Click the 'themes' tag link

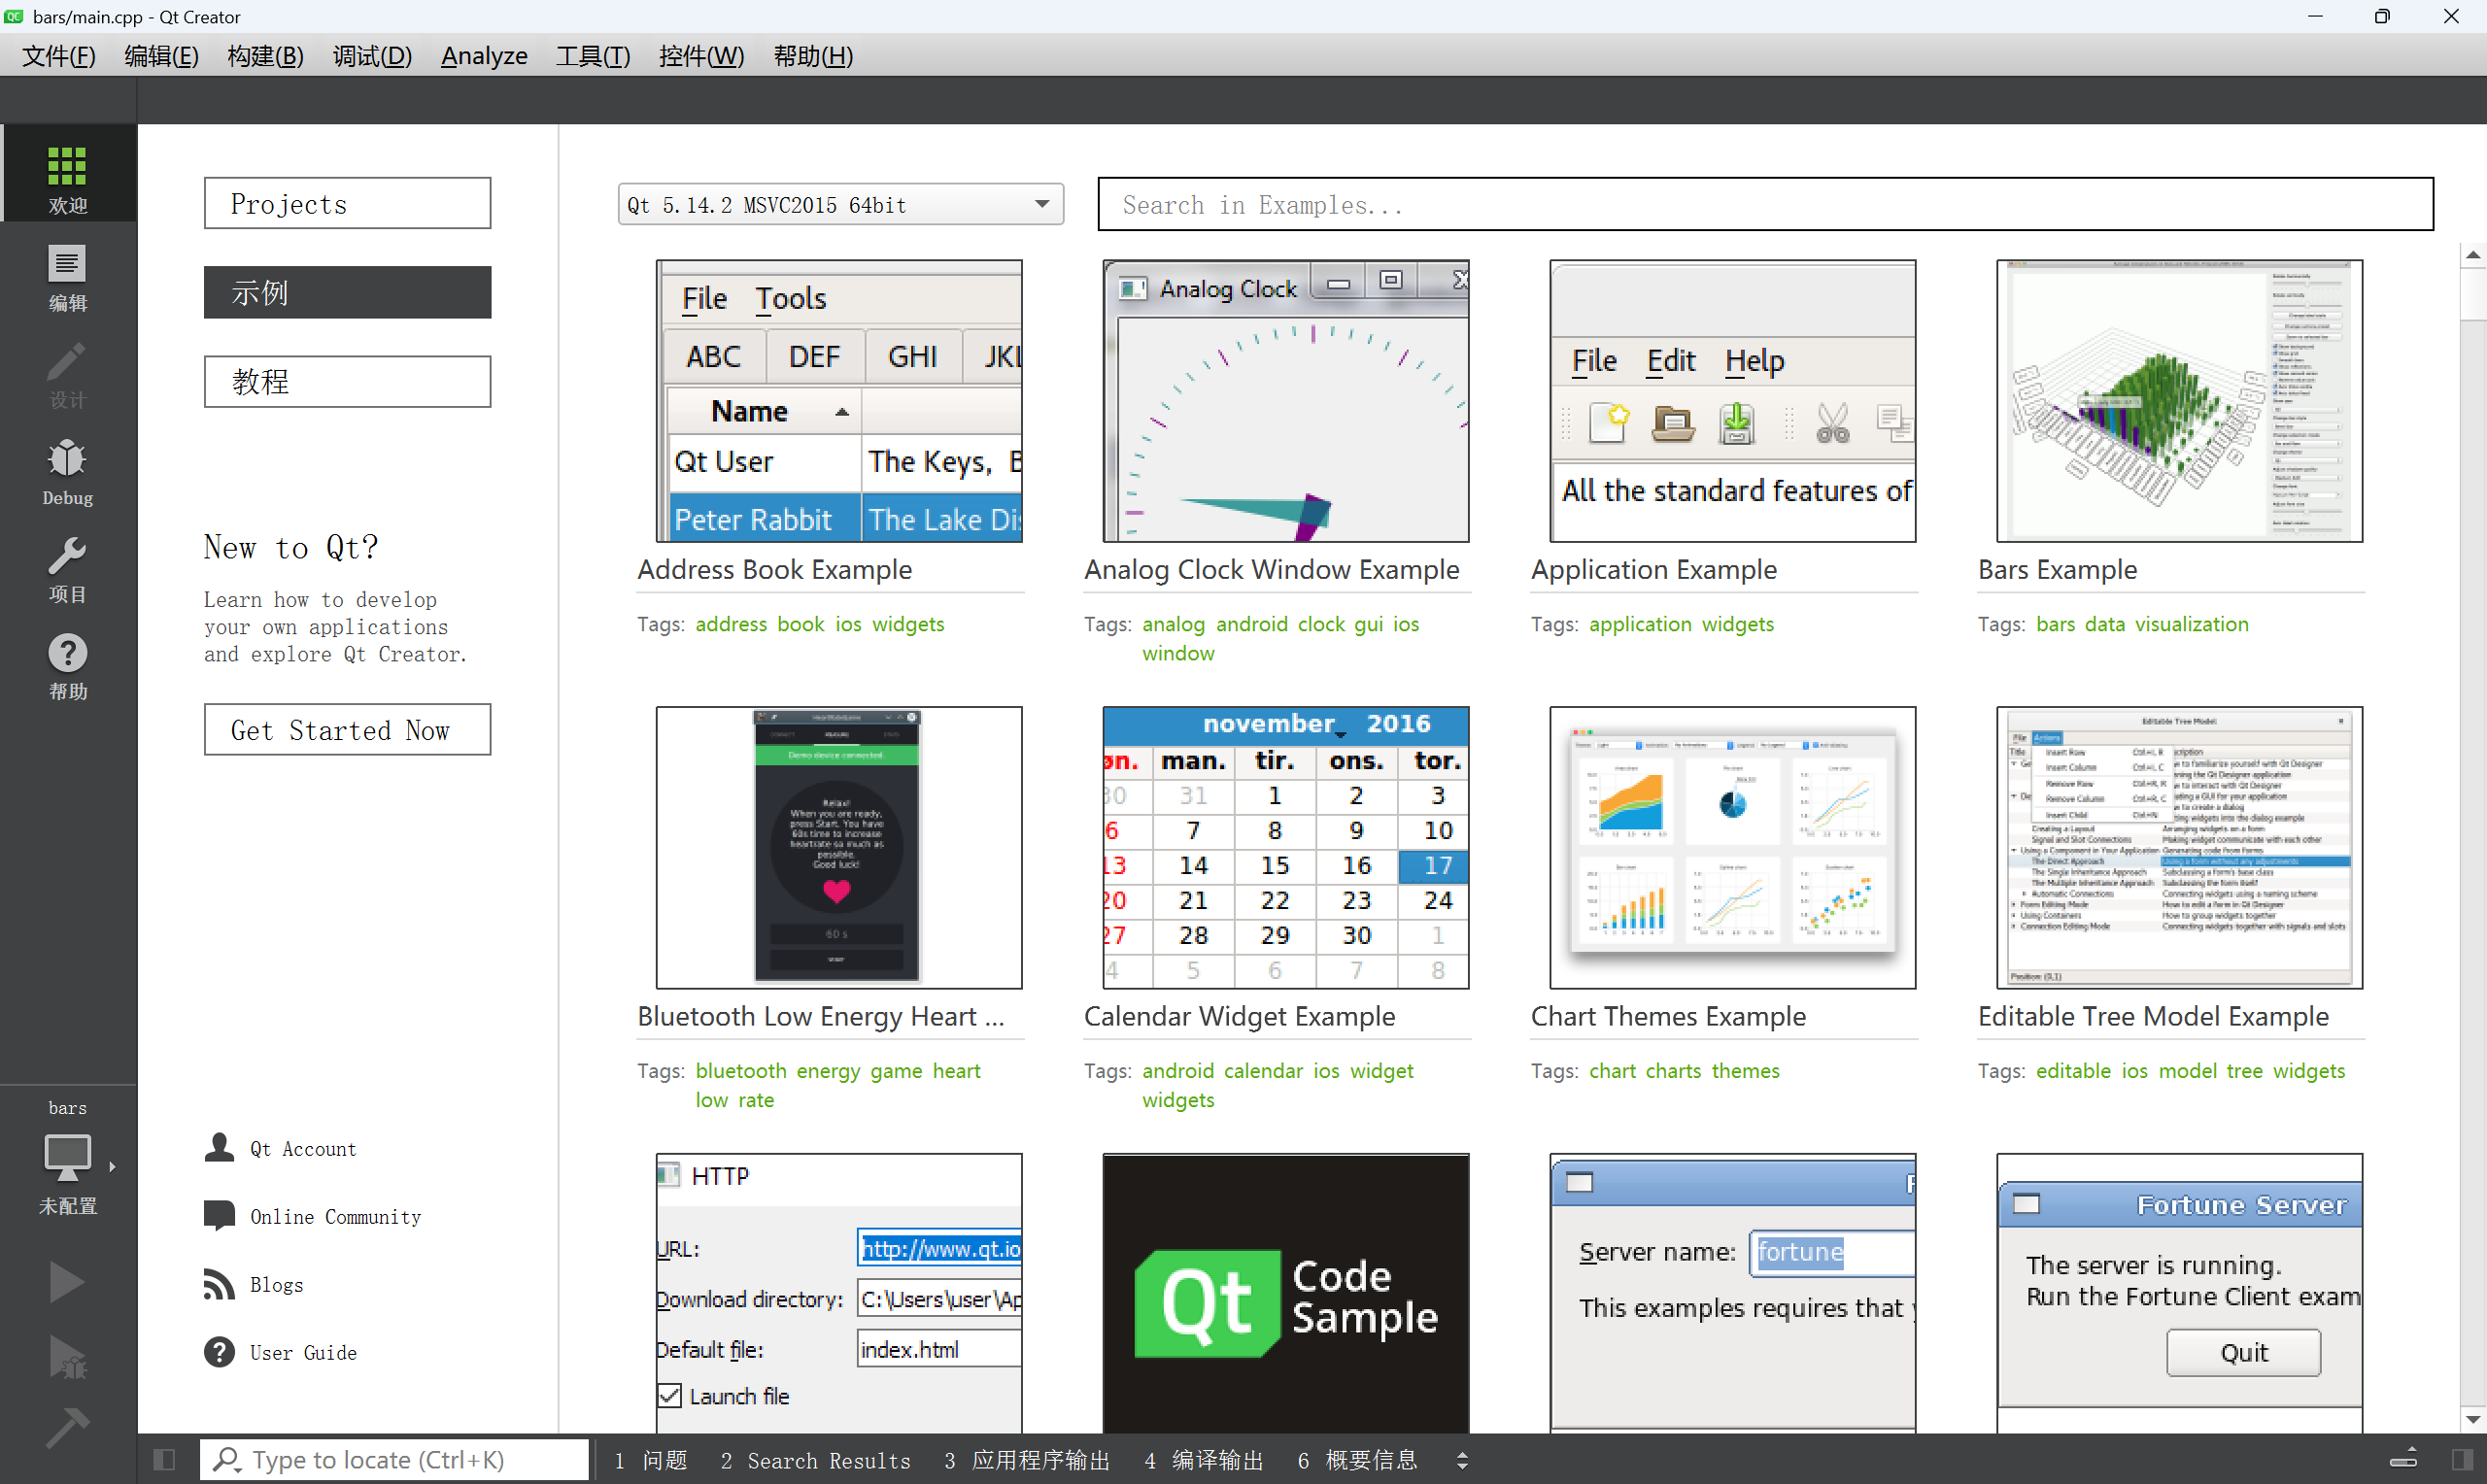point(1745,1070)
